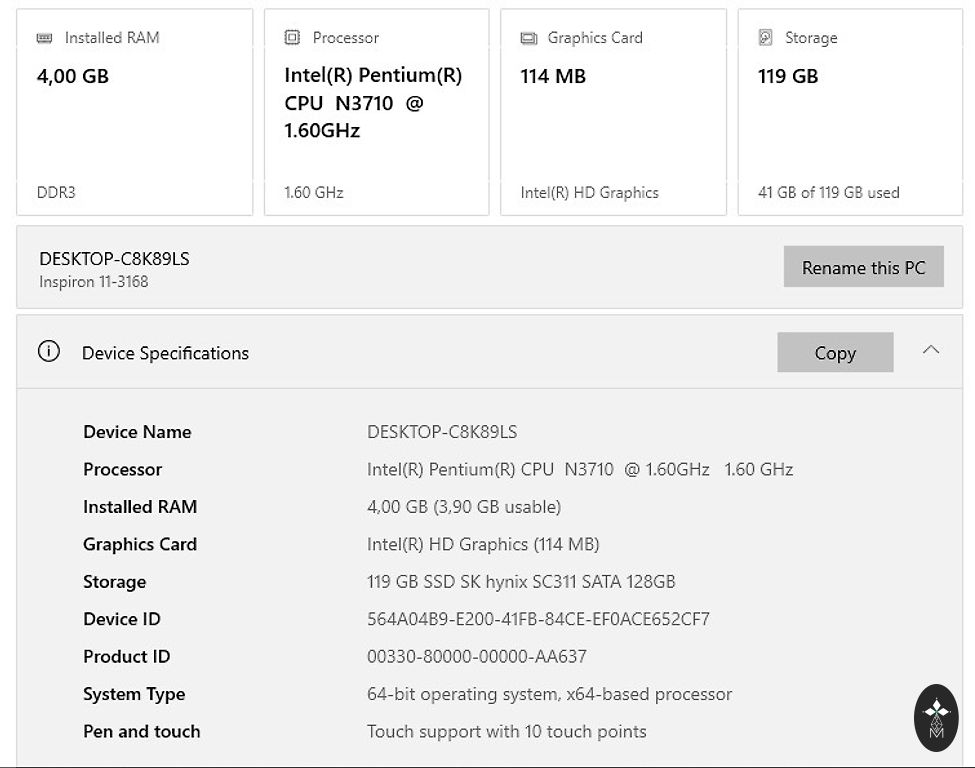Click the Pen and touch support value
Viewport: 975px width, 768px height.
point(506,732)
